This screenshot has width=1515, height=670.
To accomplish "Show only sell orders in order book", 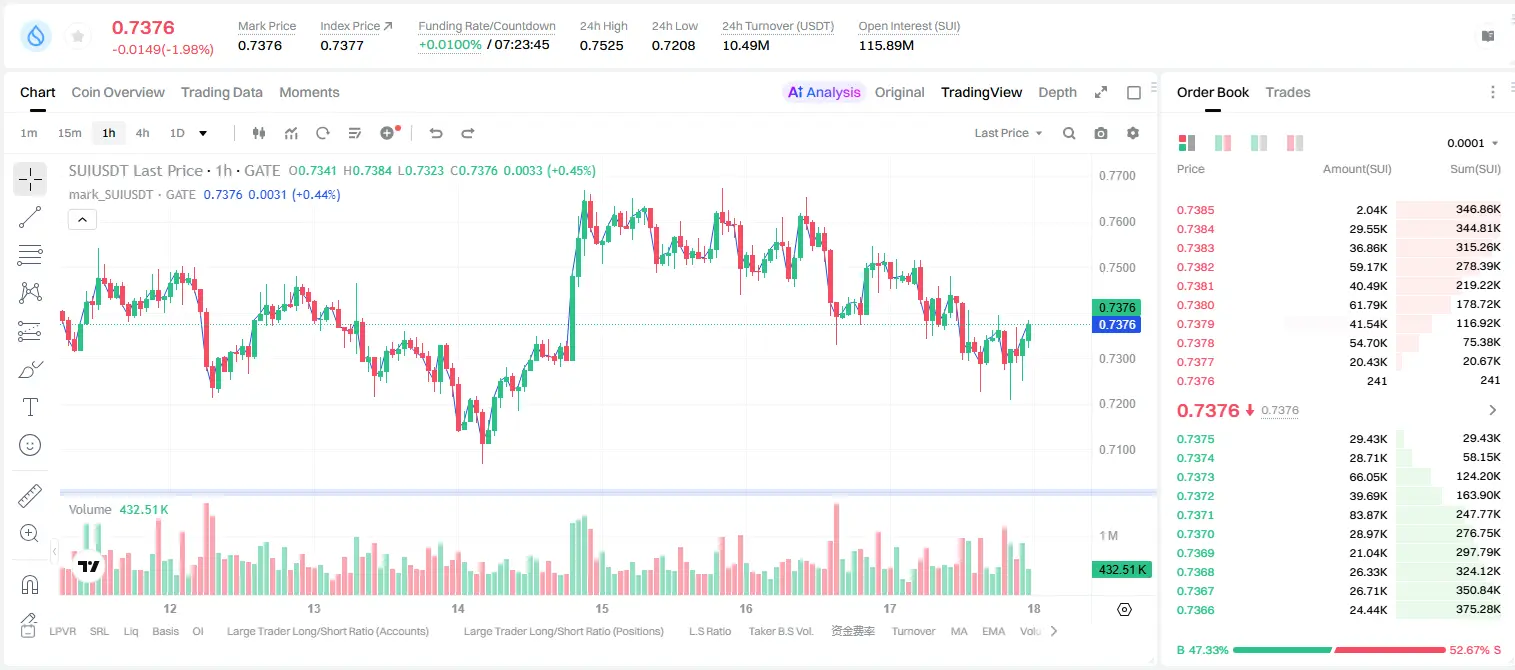I will coord(1295,143).
